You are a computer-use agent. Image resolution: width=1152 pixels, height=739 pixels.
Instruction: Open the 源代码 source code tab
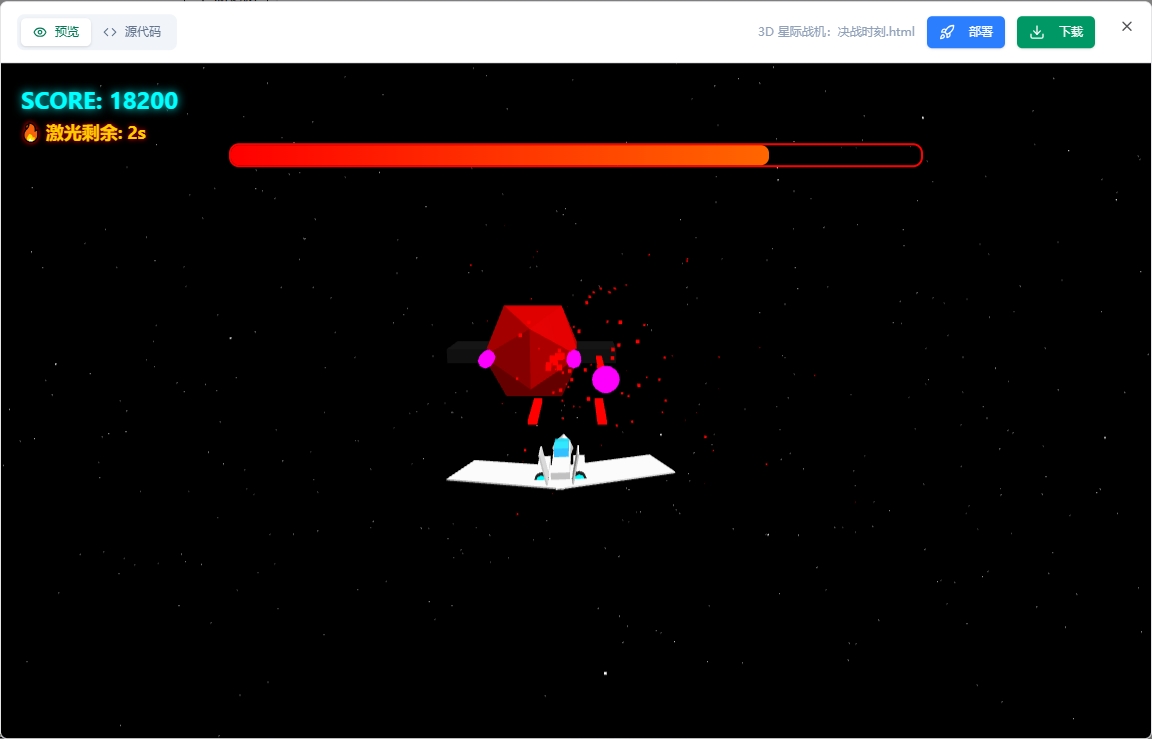[132, 32]
